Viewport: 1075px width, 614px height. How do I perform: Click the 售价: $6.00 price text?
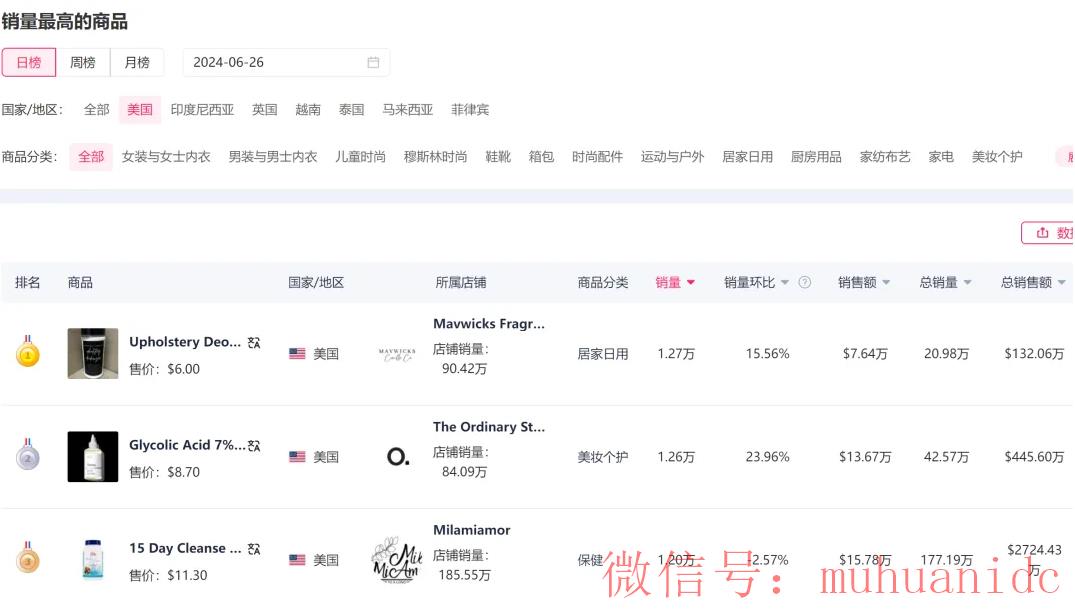click(x=165, y=369)
